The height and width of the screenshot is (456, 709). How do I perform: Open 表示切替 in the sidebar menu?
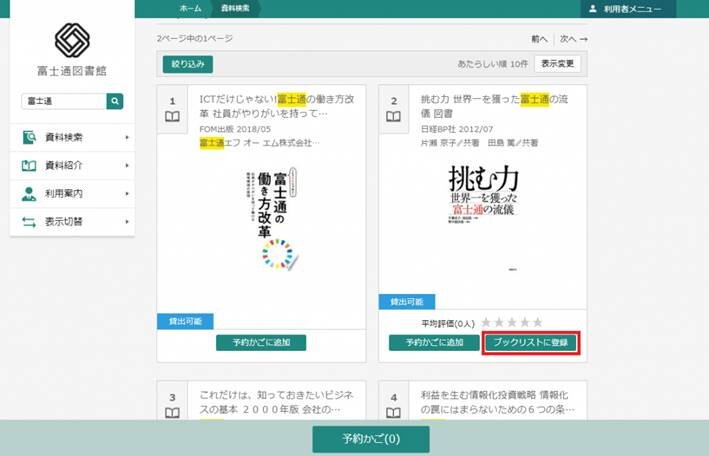[72, 222]
